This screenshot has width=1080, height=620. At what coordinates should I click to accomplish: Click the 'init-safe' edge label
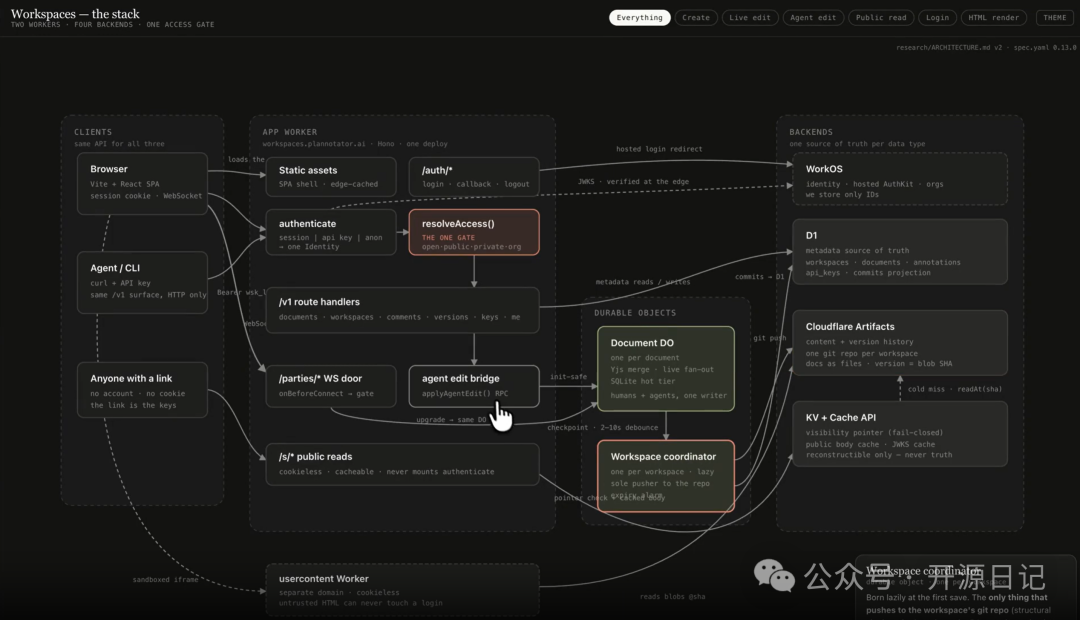pyautogui.click(x=568, y=377)
